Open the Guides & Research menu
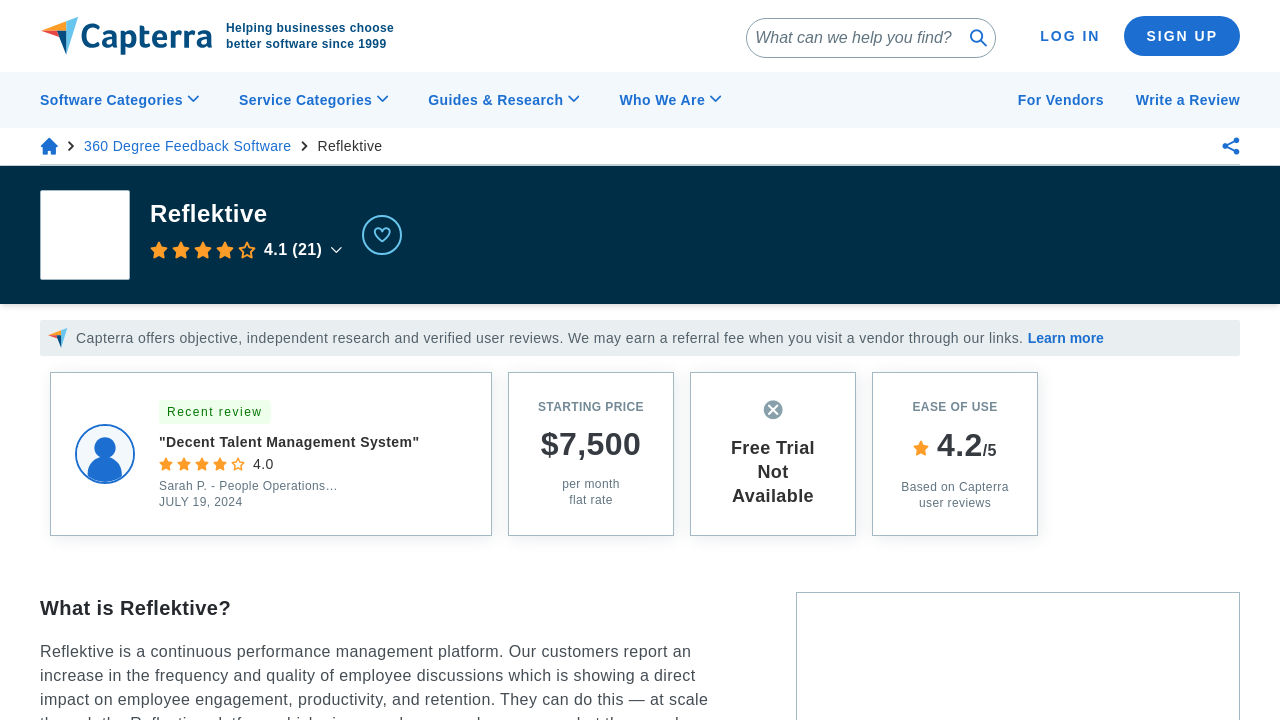 pos(503,100)
